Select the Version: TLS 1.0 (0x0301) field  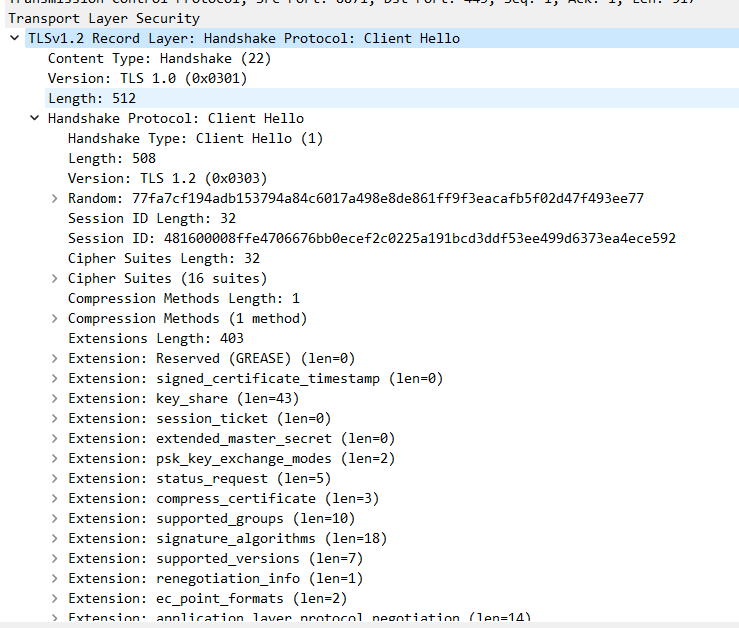[x=147, y=78]
